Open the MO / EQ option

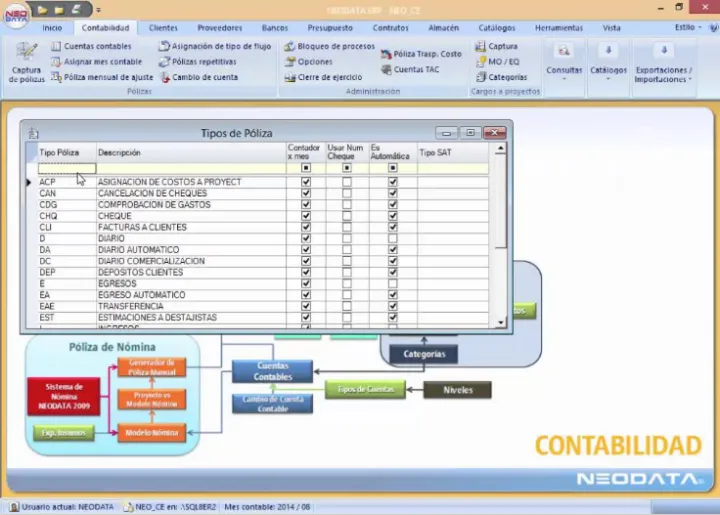503,62
